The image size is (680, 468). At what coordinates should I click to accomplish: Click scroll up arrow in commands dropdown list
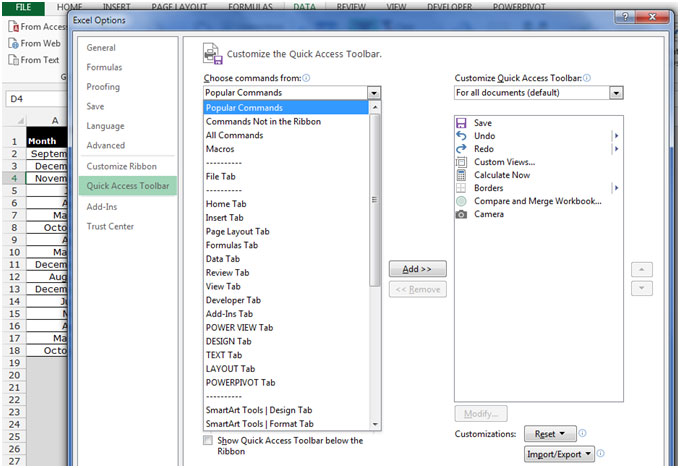tap(375, 107)
